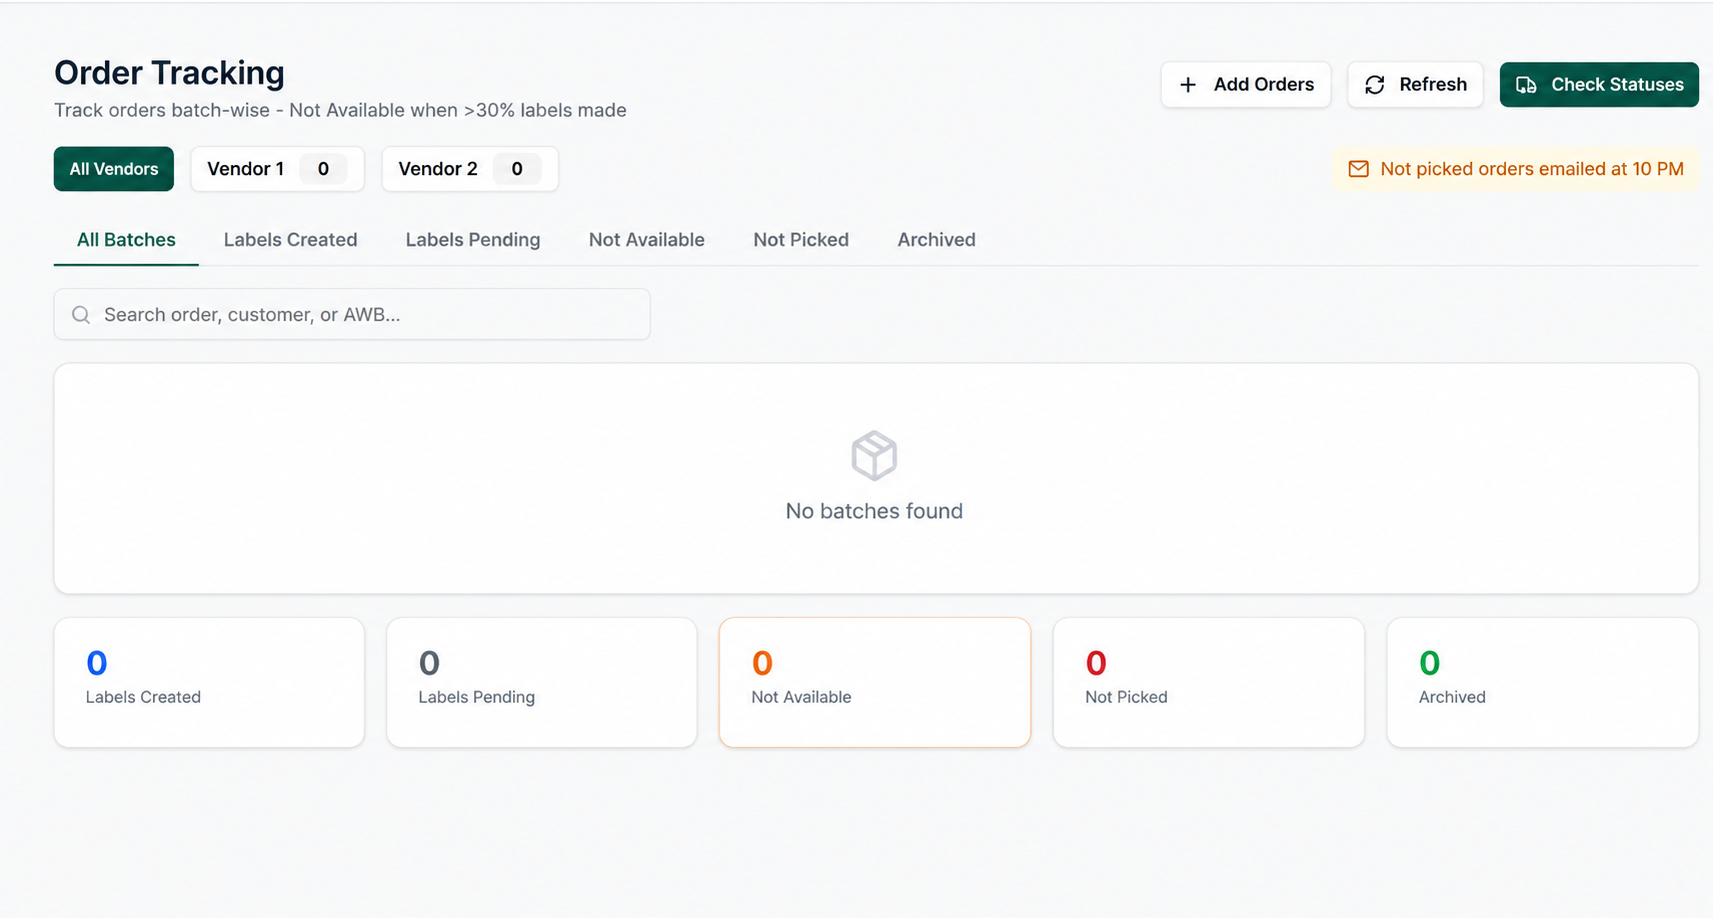Open the Labels Pending tab
The height and width of the screenshot is (918, 1713).
[473, 240]
